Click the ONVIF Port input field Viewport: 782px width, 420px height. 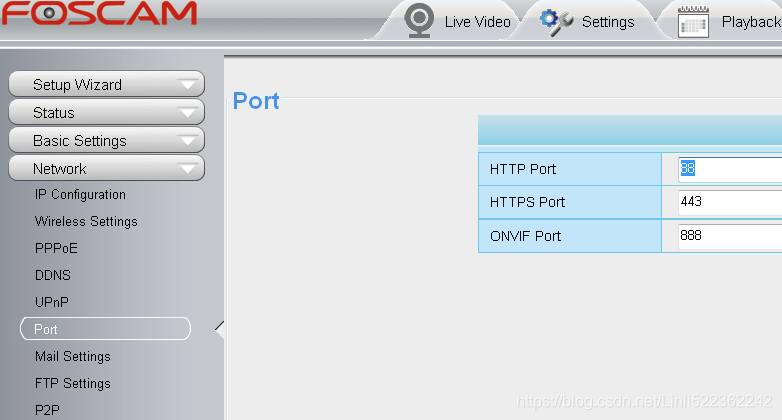click(x=730, y=236)
